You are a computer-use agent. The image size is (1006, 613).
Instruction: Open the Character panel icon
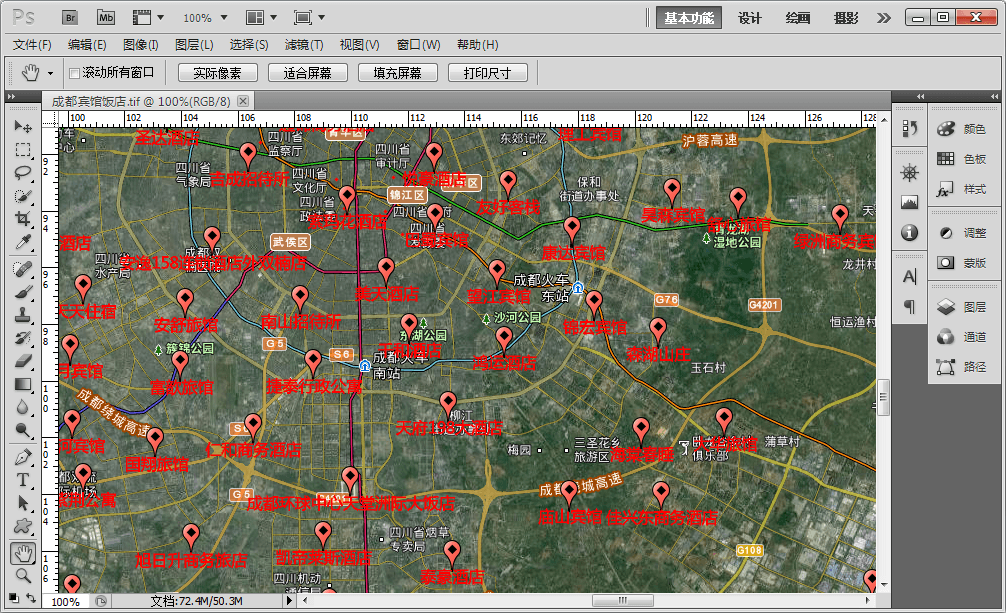[x=909, y=277]
